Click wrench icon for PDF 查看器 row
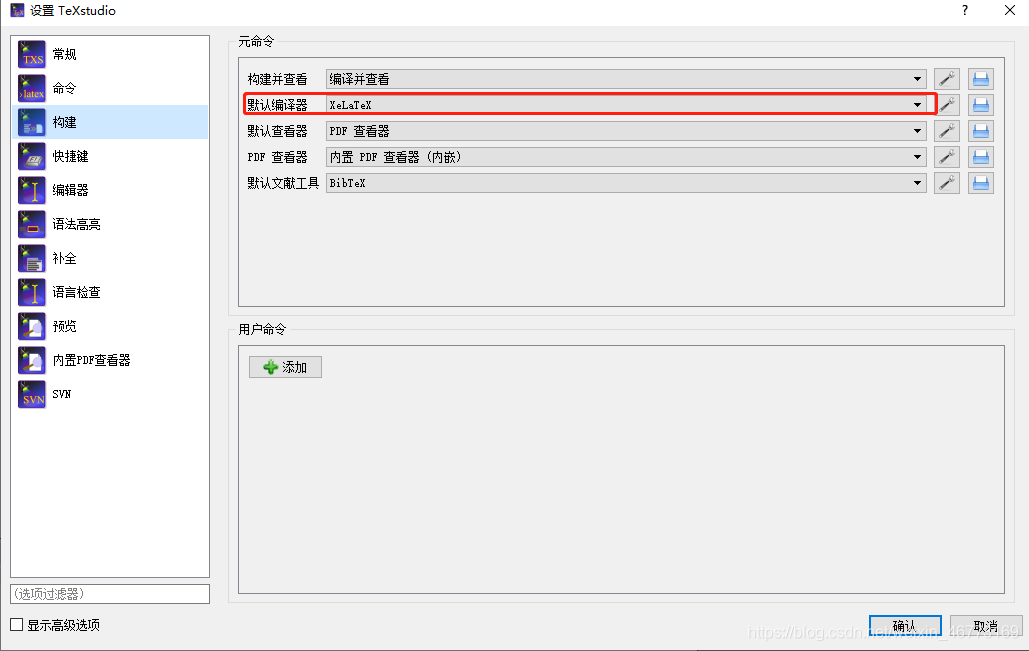Screen dimensions: 1029x651 tap(946, 157)
